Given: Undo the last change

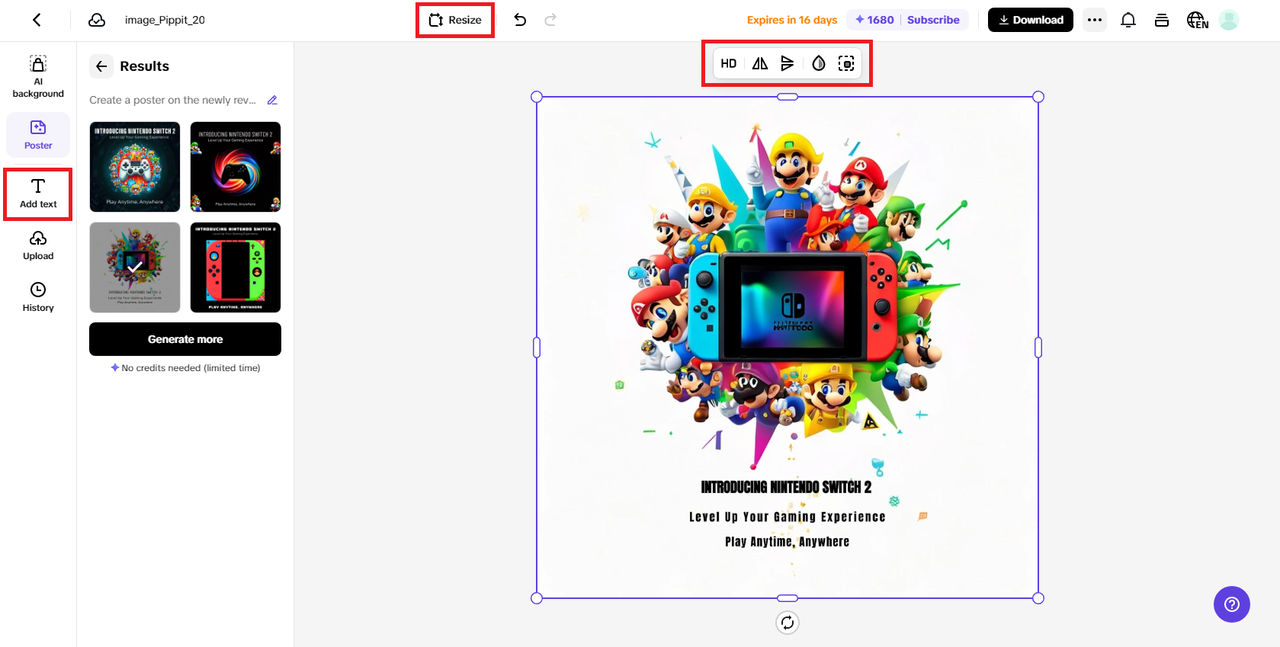Looking at the screenshot, I should pyautogui.click(x=519, y=19).
